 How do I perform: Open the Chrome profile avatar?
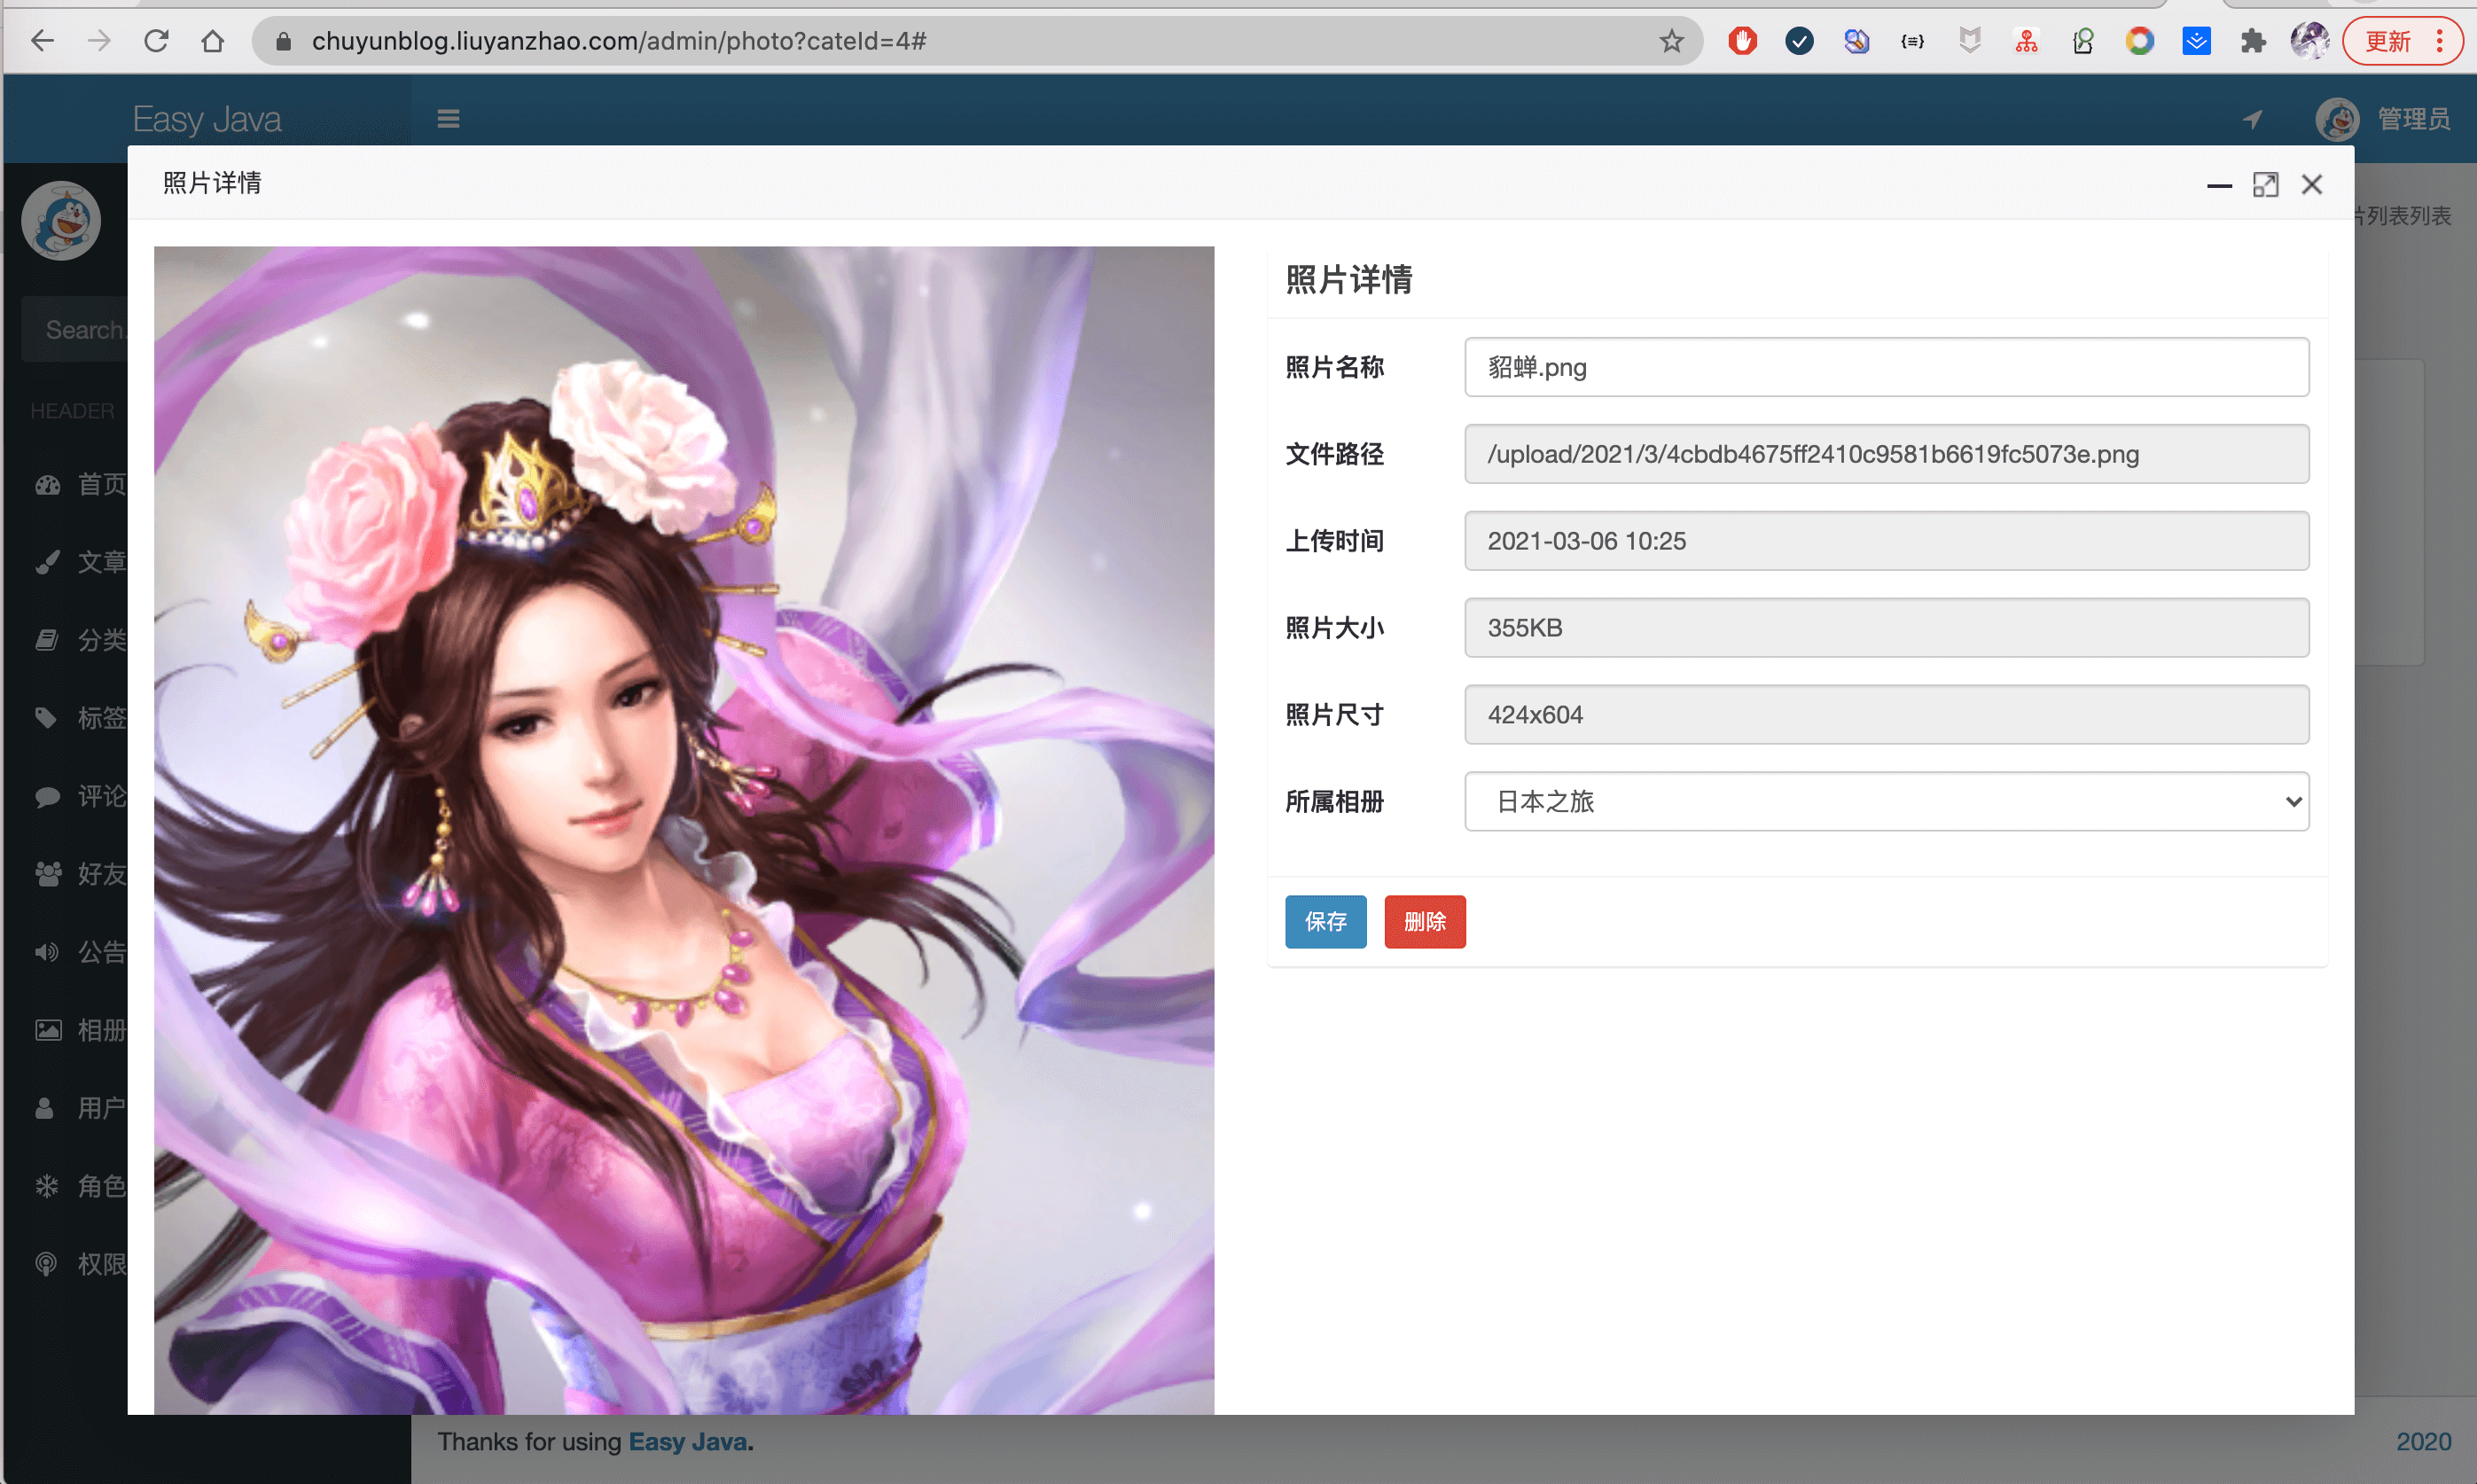click(x=2309, y=41)
